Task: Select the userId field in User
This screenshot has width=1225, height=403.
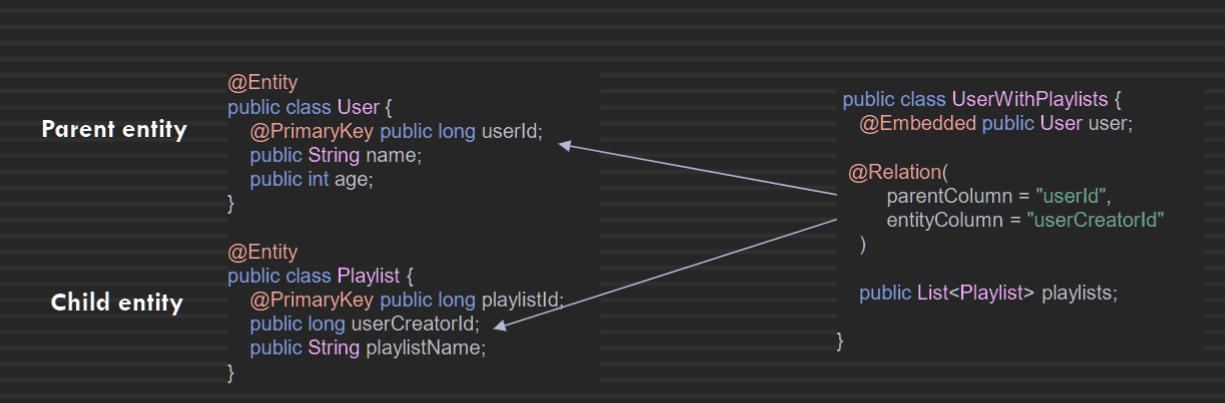Action: 512,131
